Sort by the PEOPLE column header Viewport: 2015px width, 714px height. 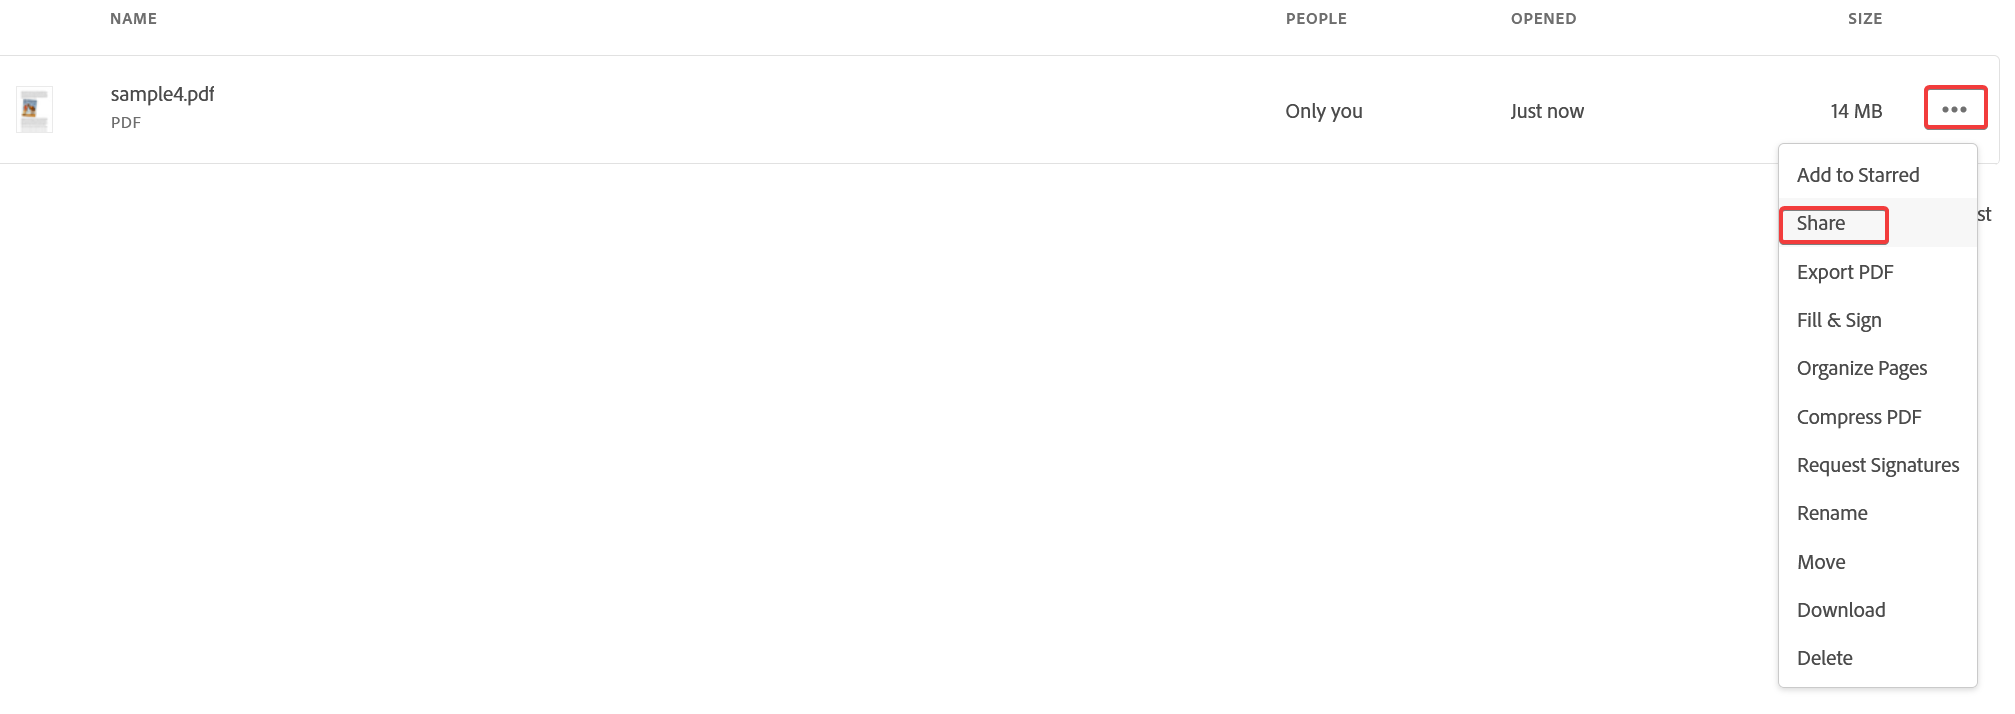coord(1315,19)
